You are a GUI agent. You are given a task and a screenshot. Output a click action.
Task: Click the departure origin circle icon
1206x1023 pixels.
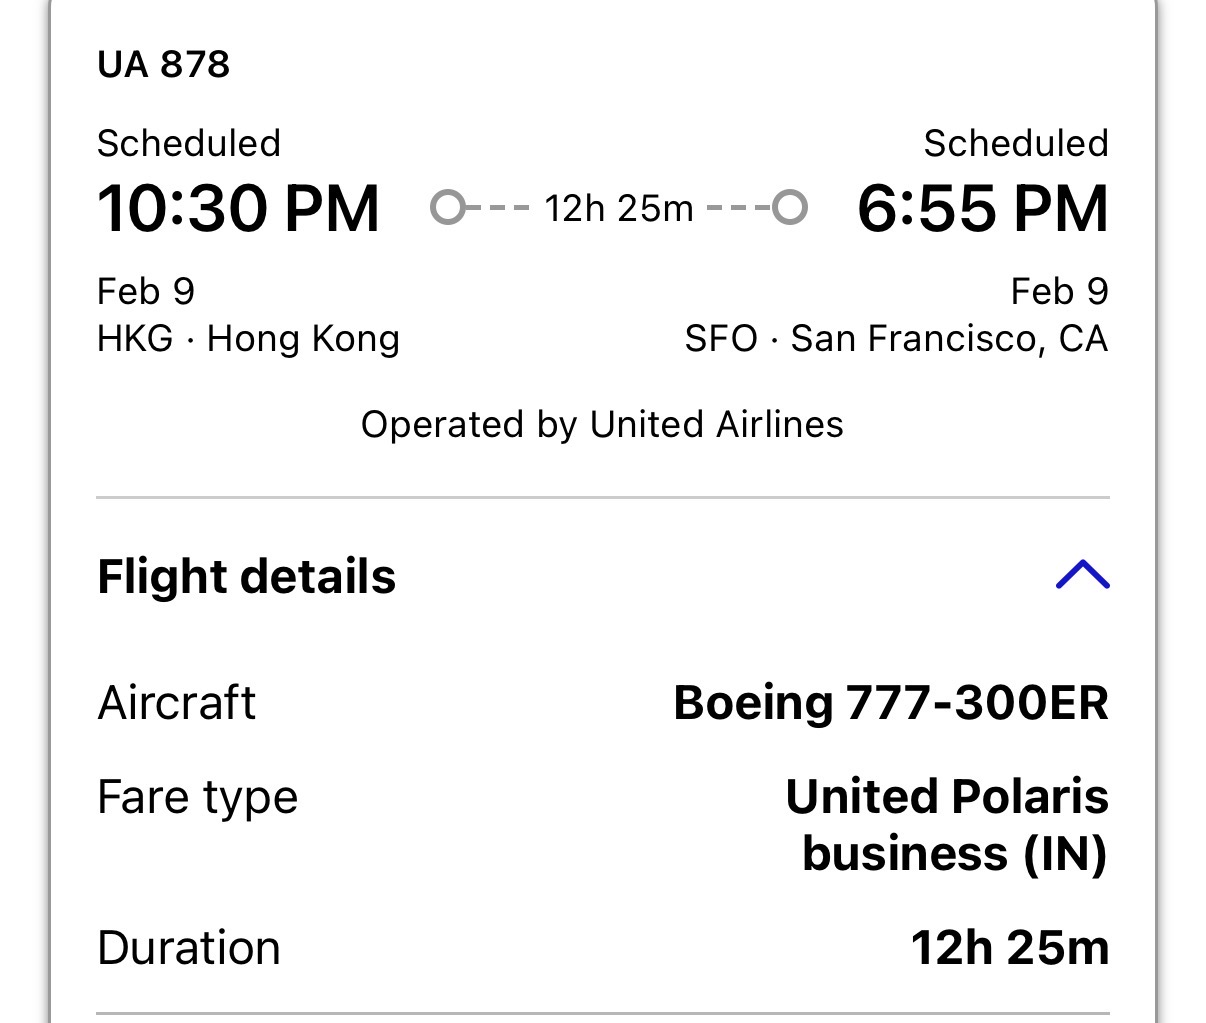[x=447, y=208]
